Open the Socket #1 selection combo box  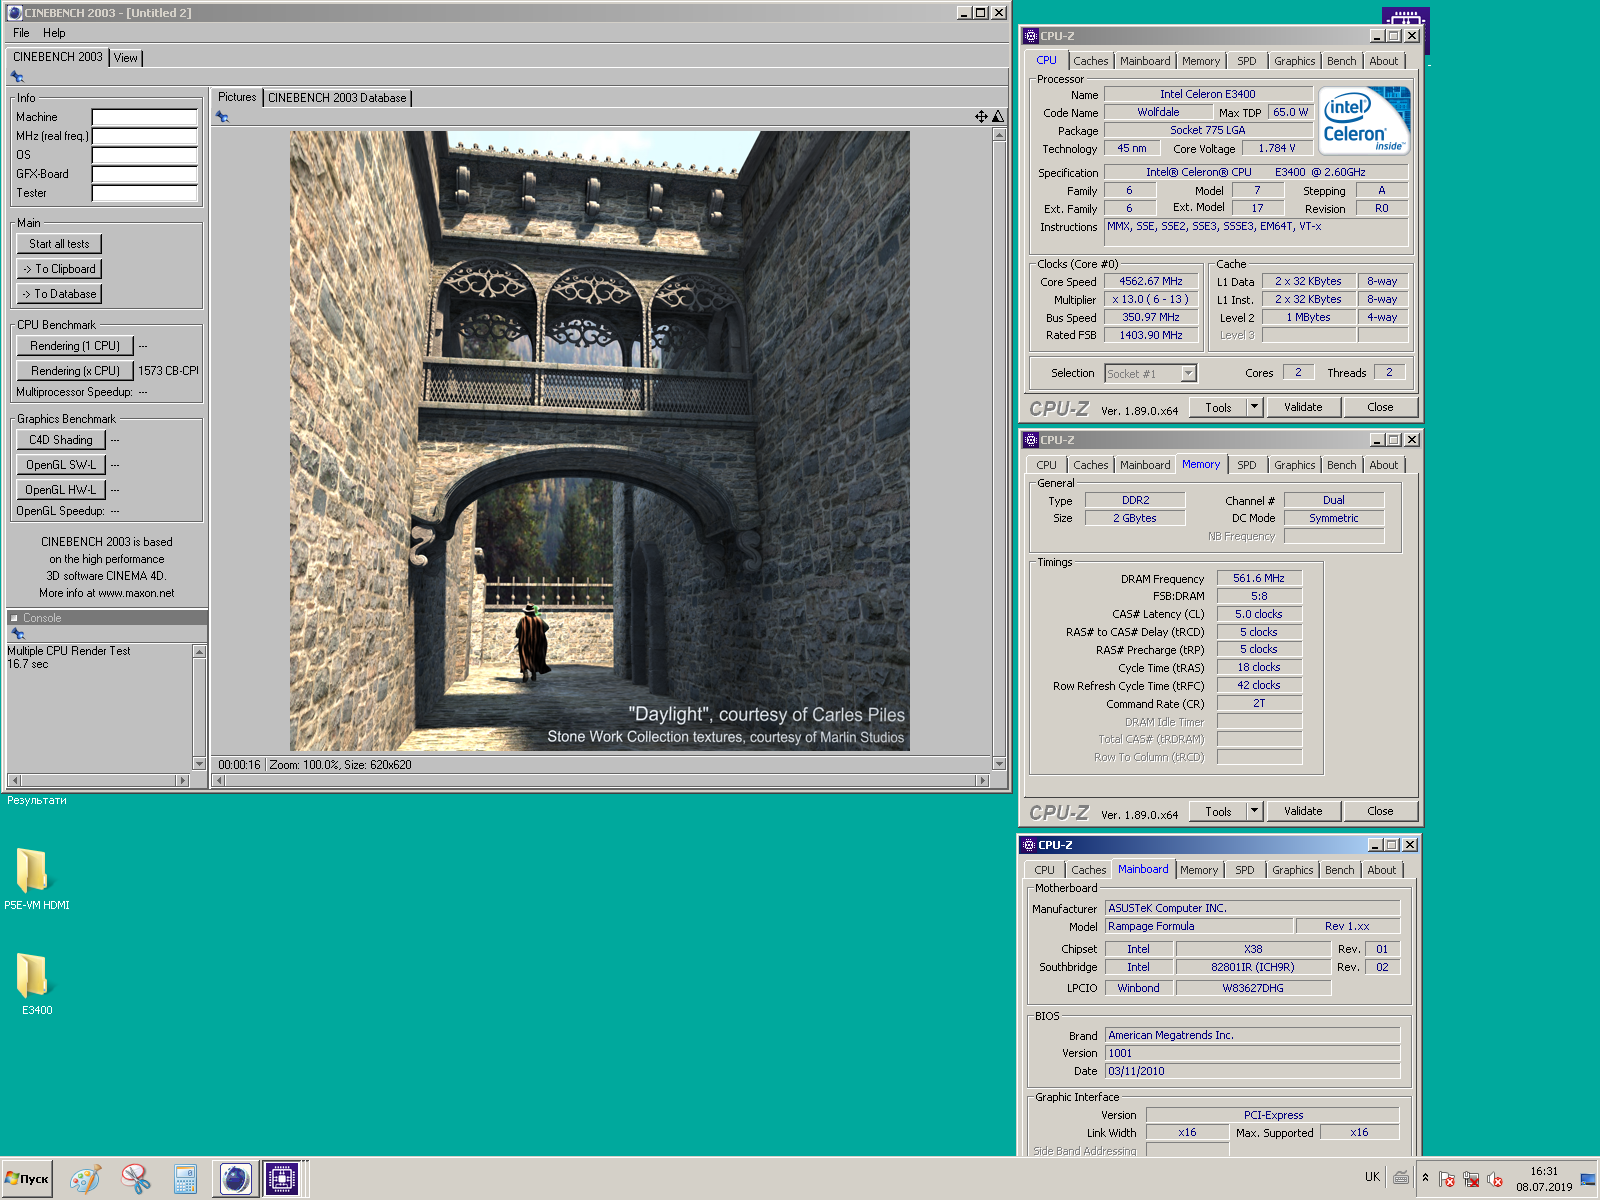click(1150, 373)
